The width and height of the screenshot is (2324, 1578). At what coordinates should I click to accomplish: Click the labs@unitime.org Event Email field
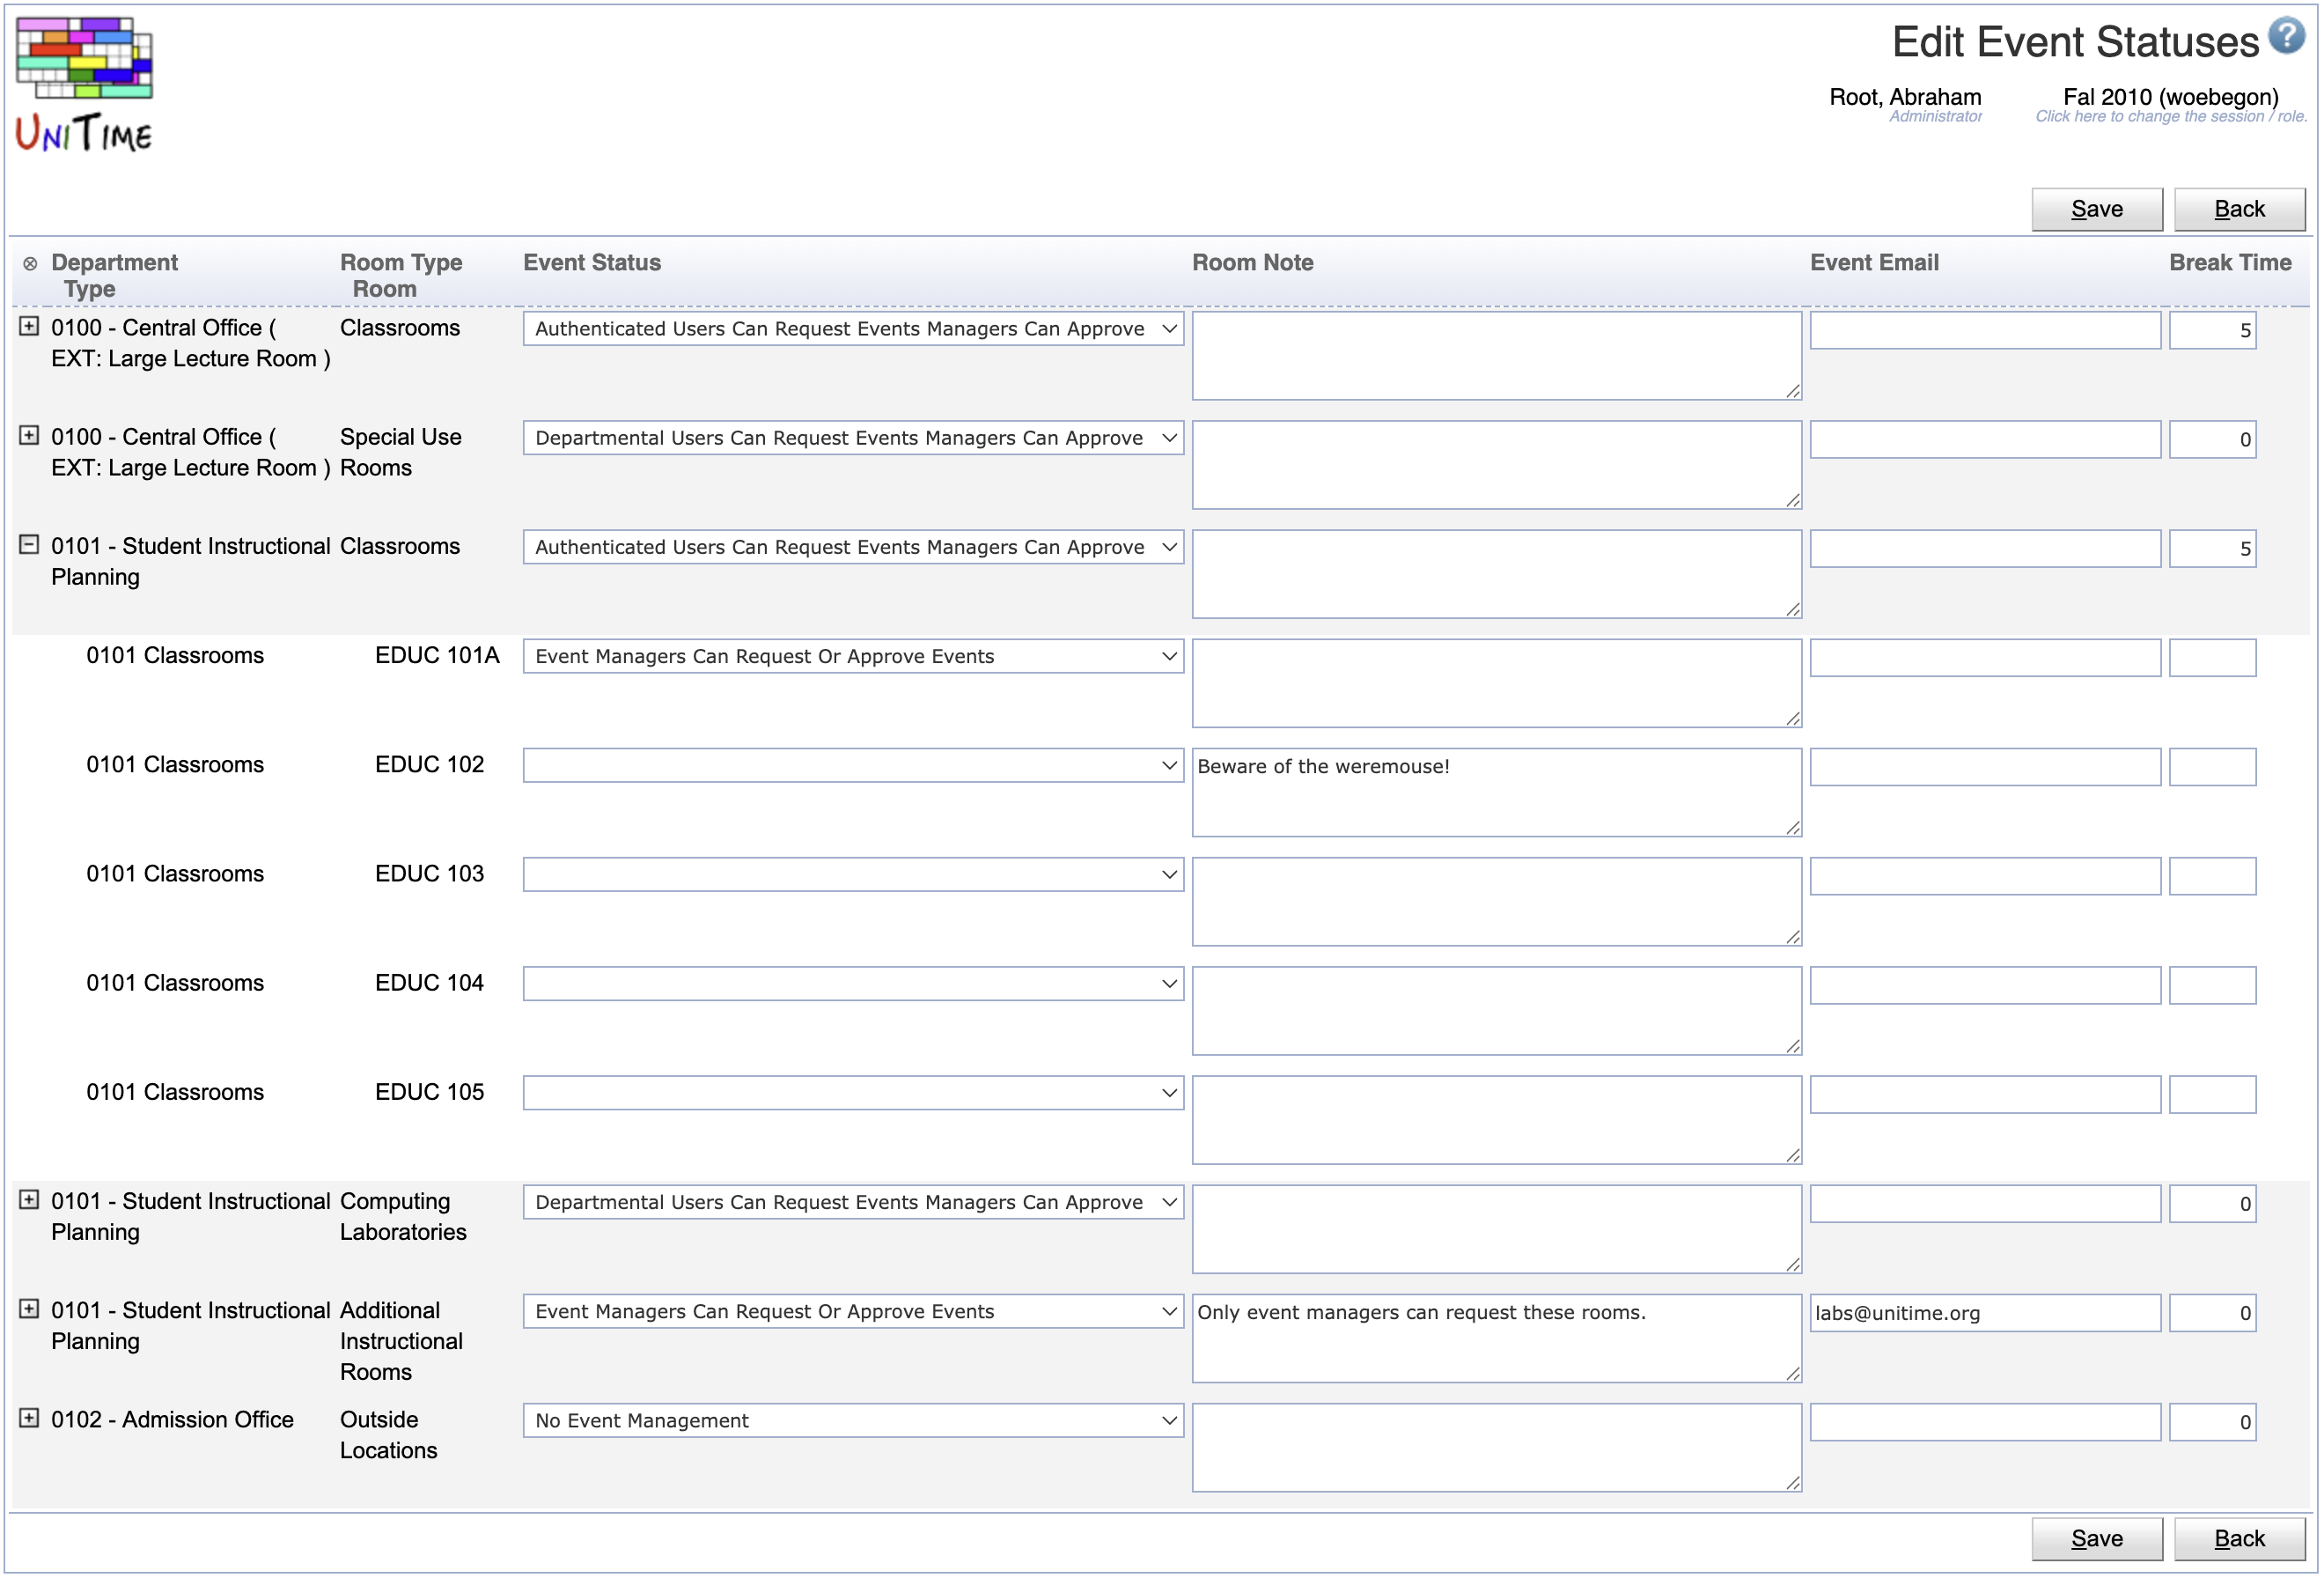click(x=1984, y=1312)
